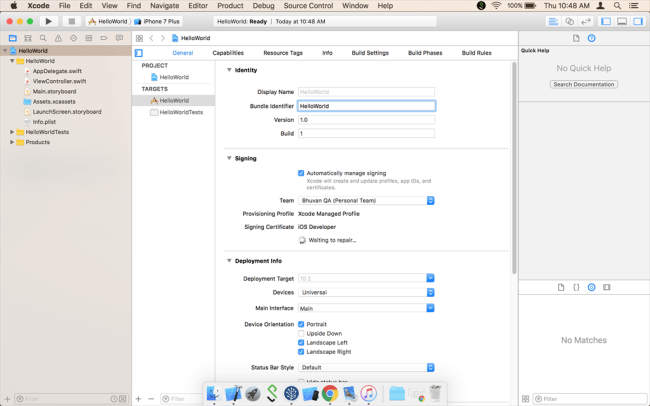Image resolution: width=650 pixels, height=406 pixels.
Task: Show the Quick Help inspector
Action: coord(592,38)
